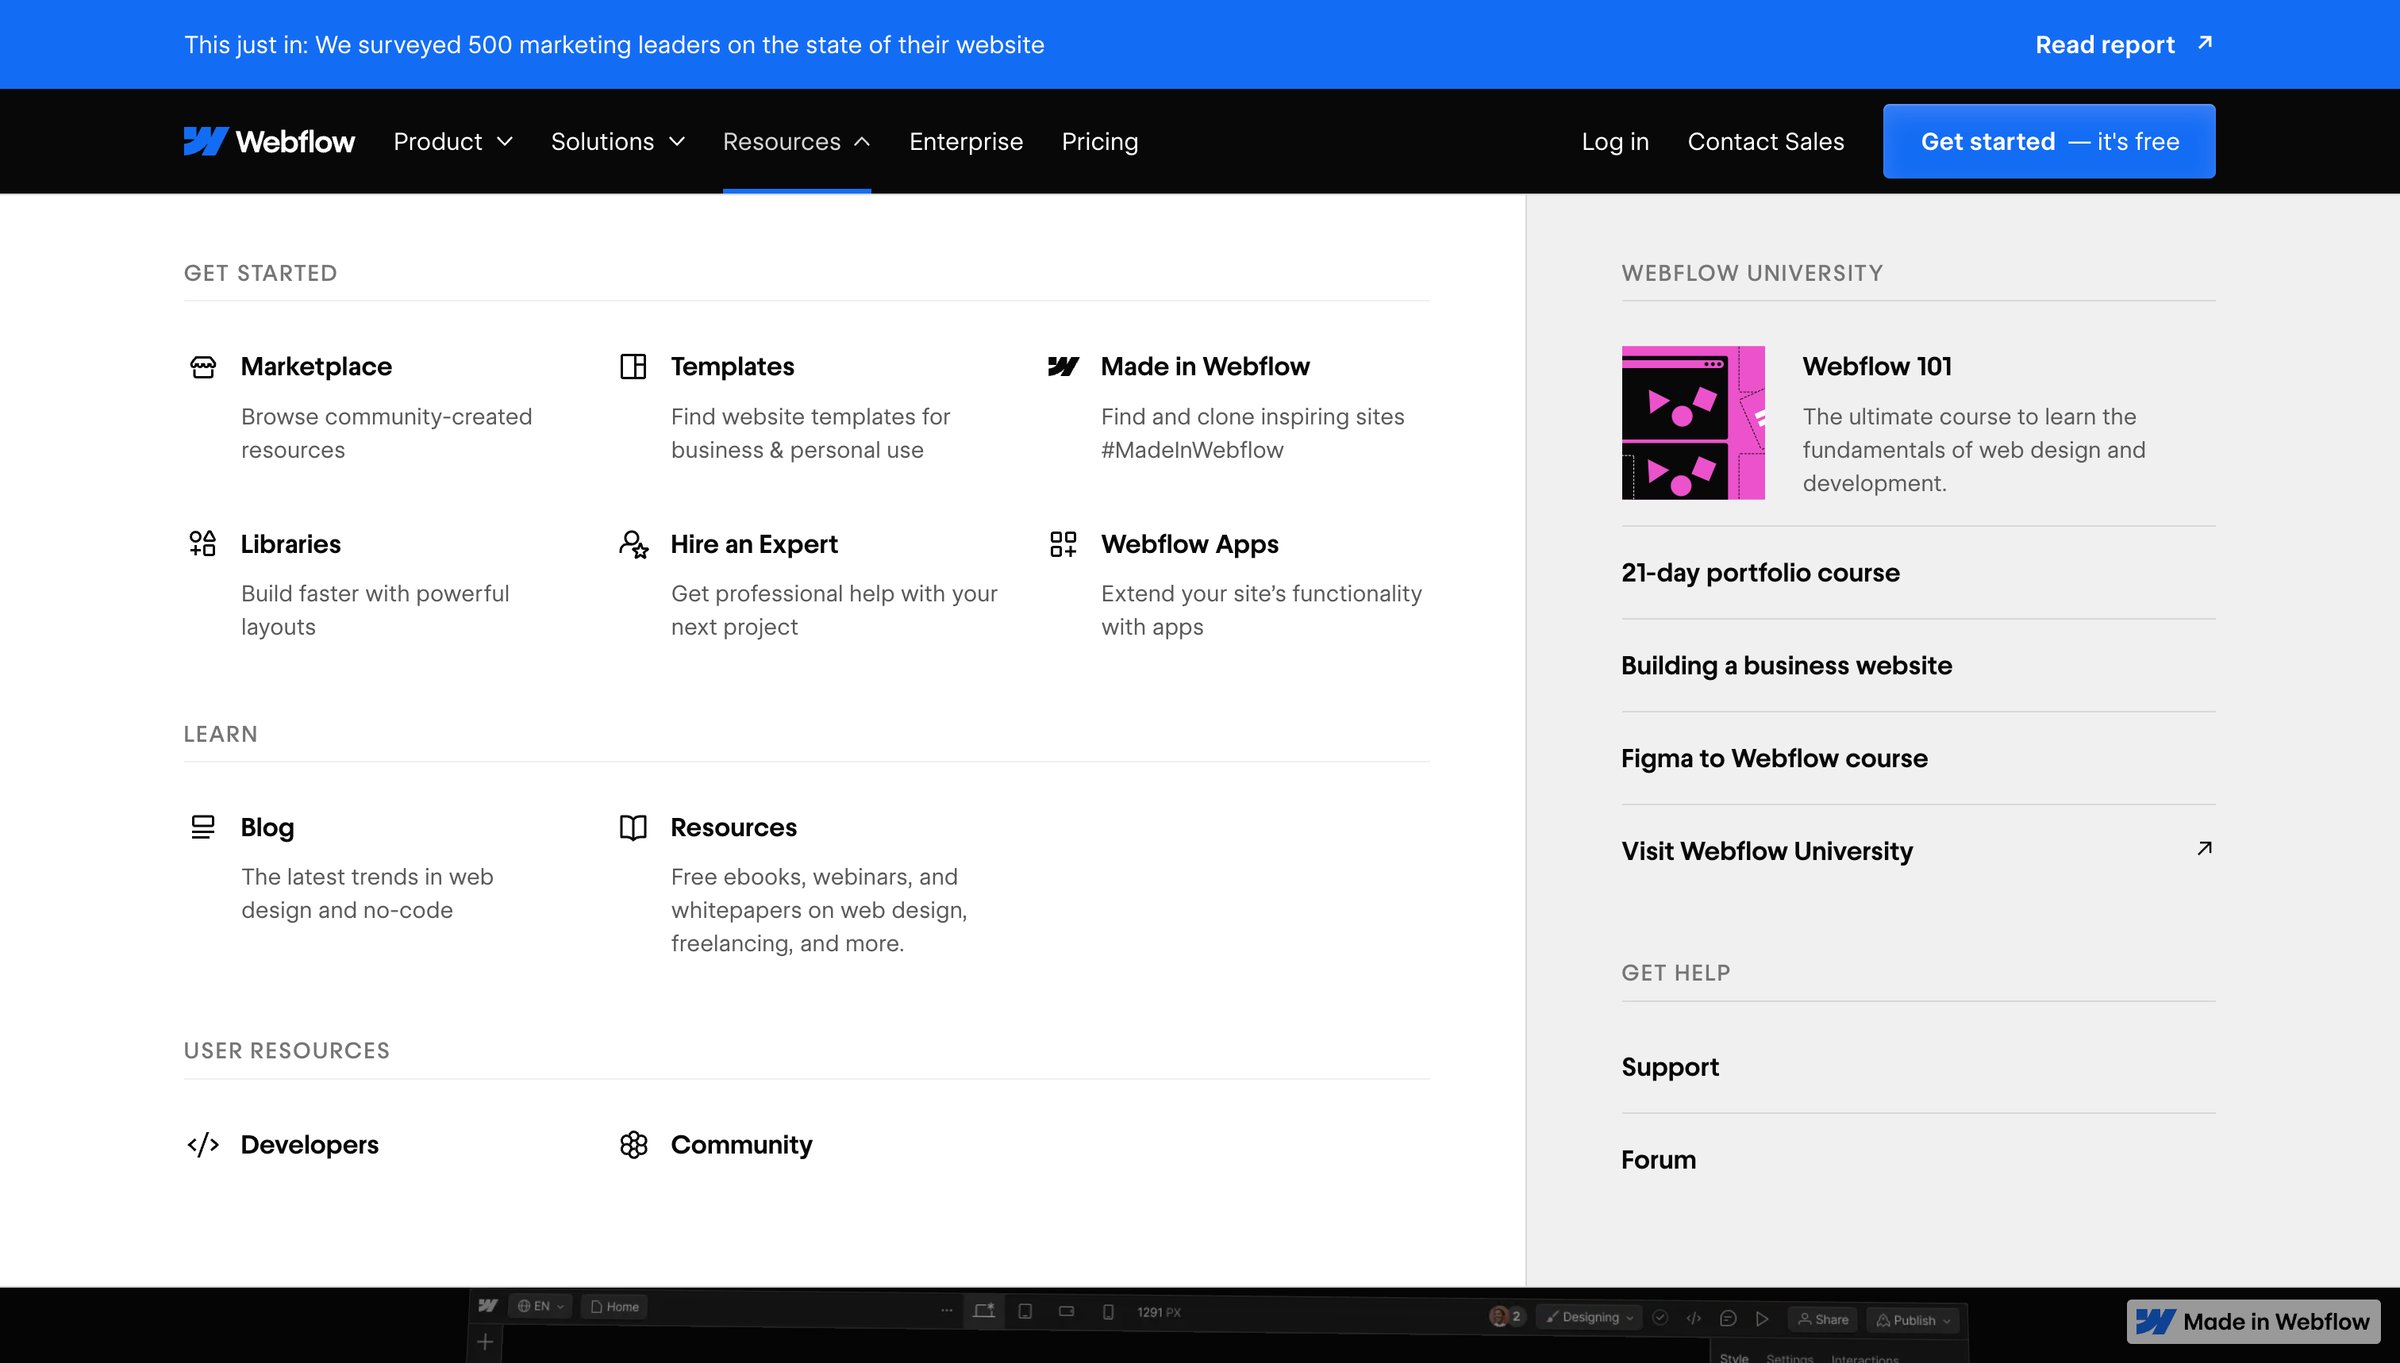Open the Forum link

1659,1160
